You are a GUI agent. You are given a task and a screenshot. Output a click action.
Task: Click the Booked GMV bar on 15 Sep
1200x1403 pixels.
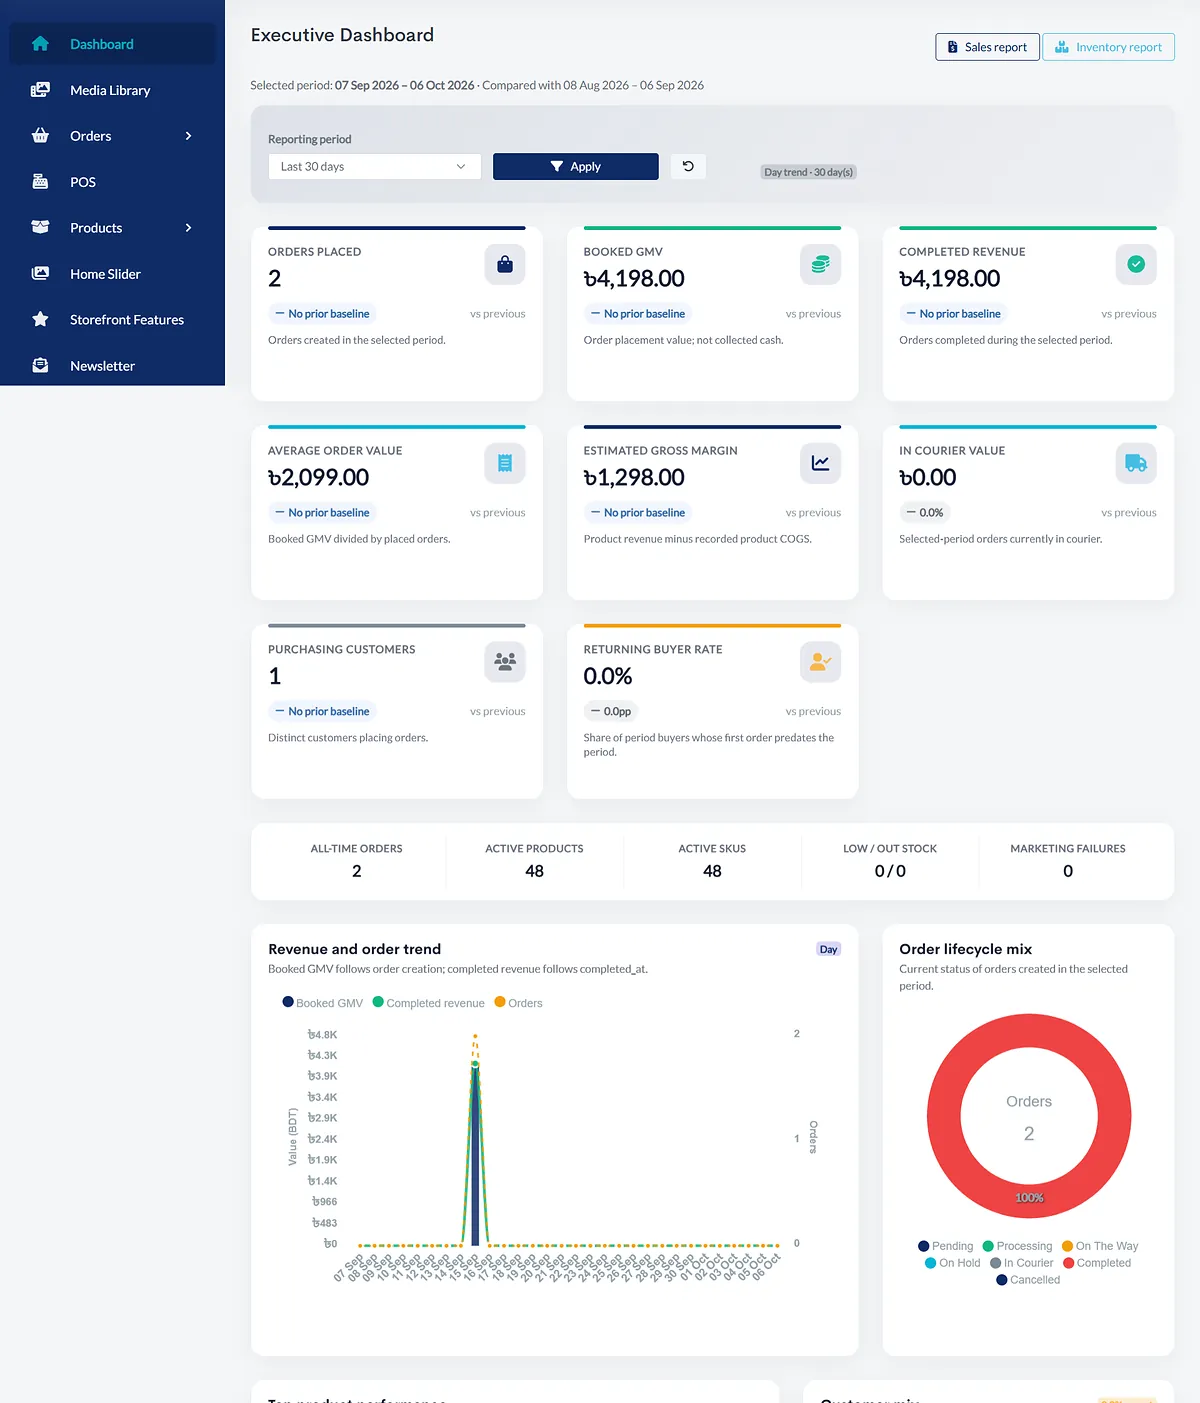coord(475,1154)
